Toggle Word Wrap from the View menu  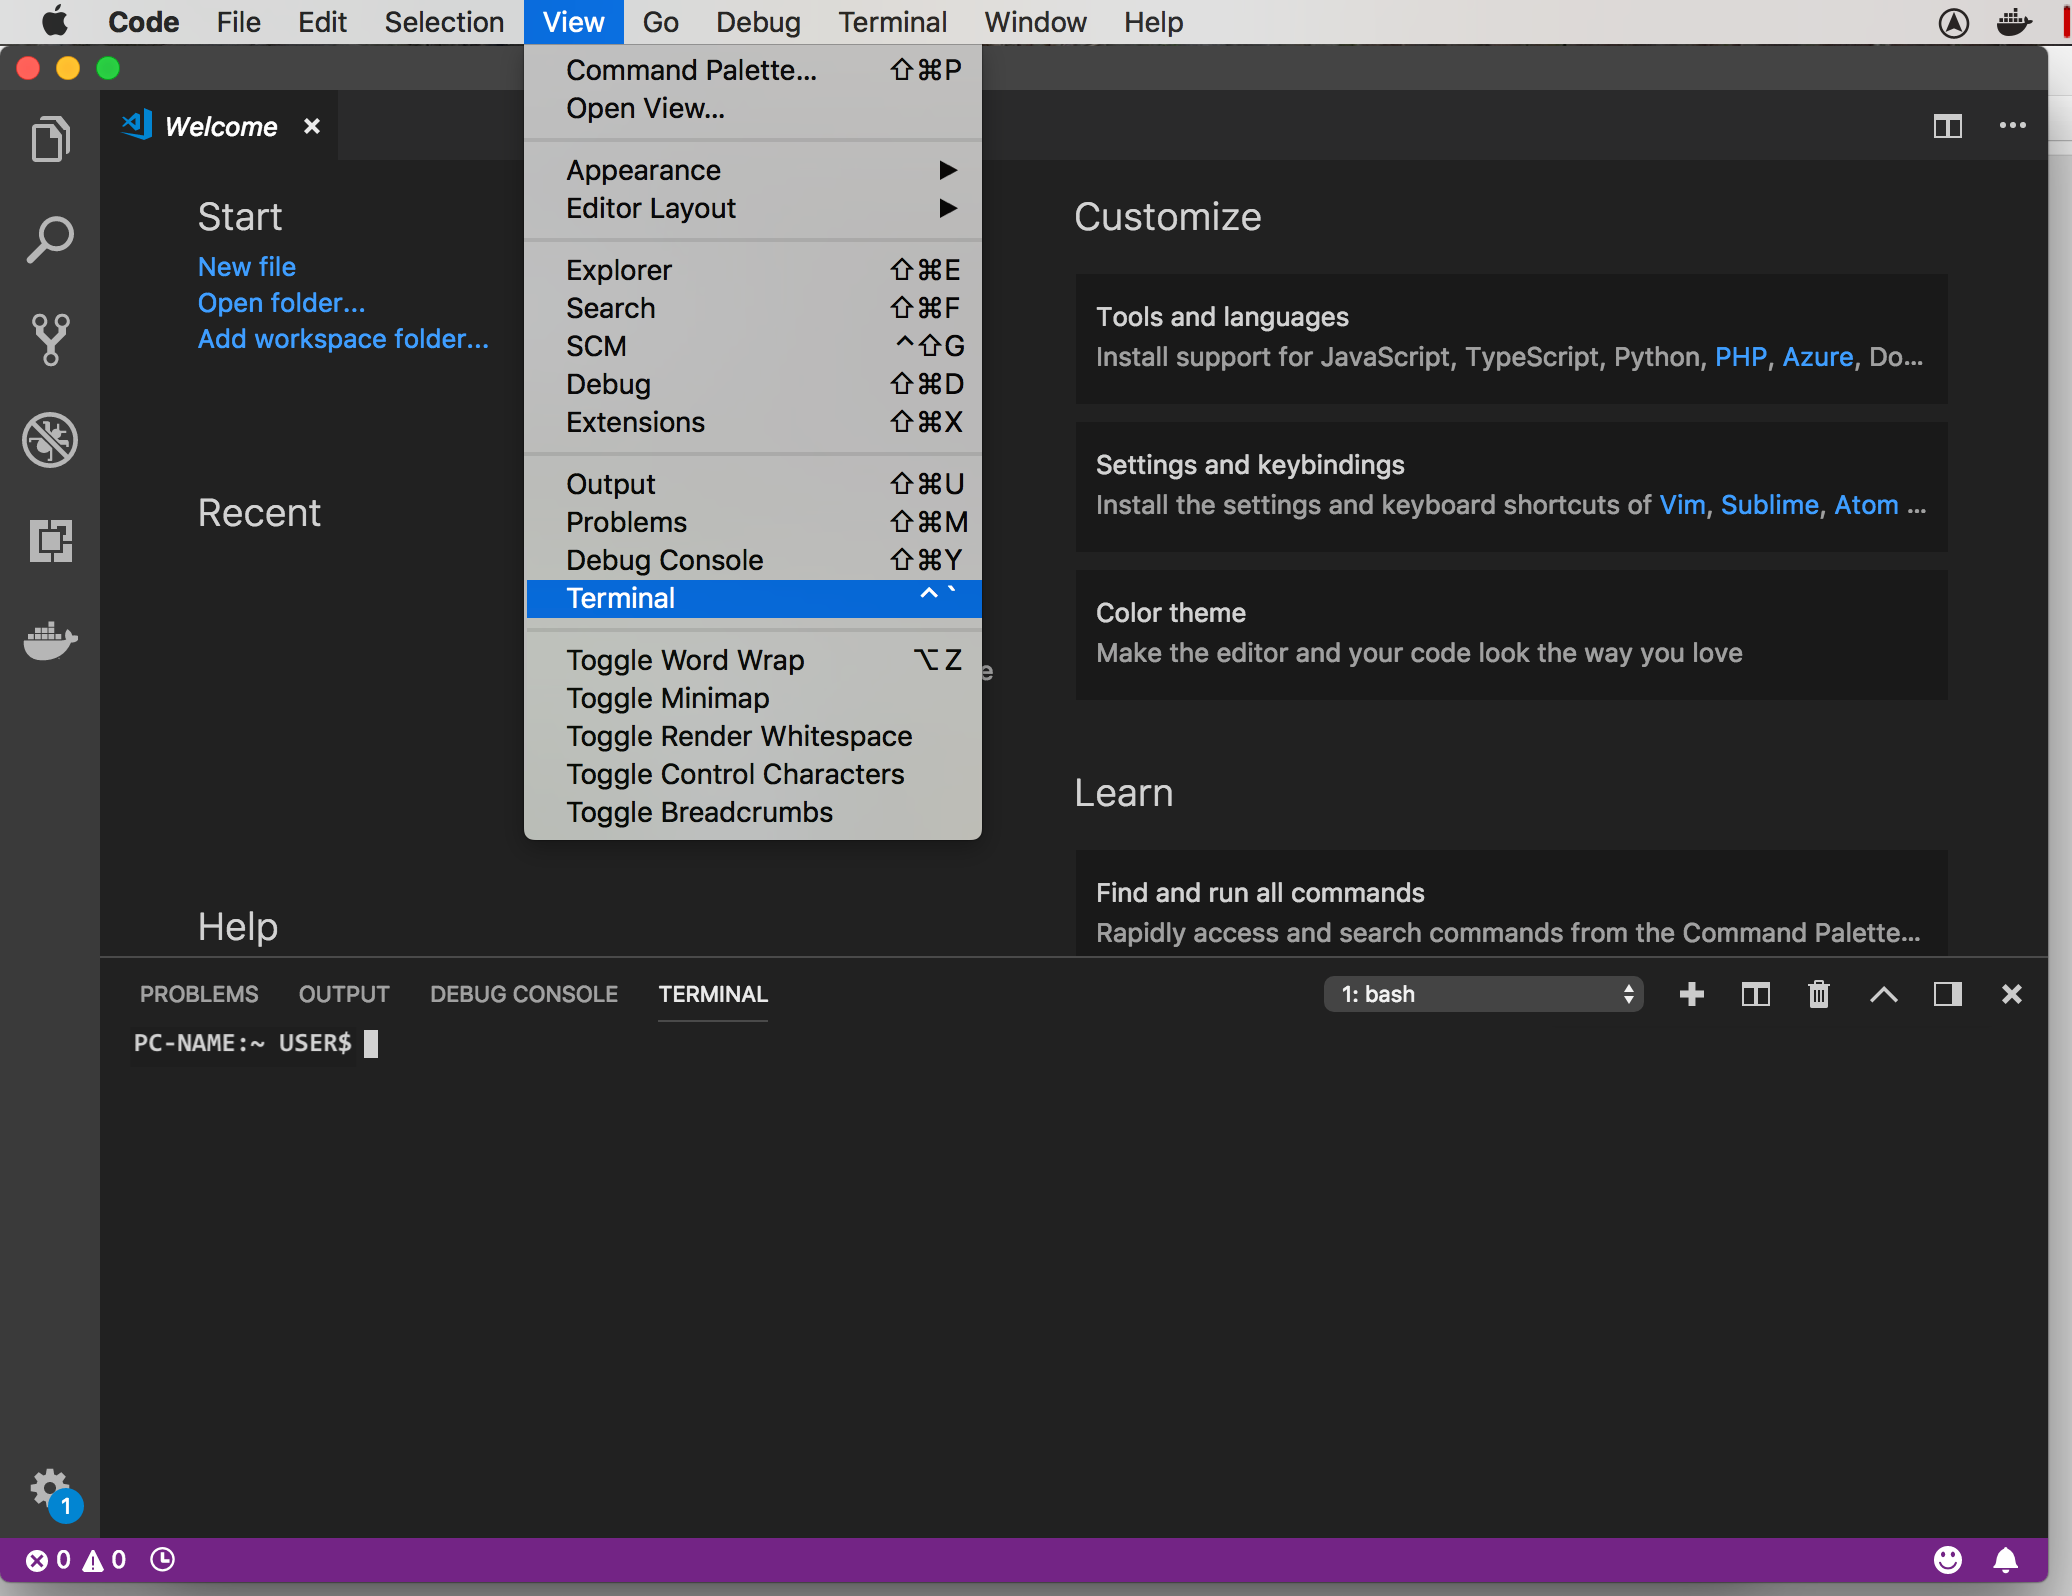pyautogui.click(x=684, y=660)
